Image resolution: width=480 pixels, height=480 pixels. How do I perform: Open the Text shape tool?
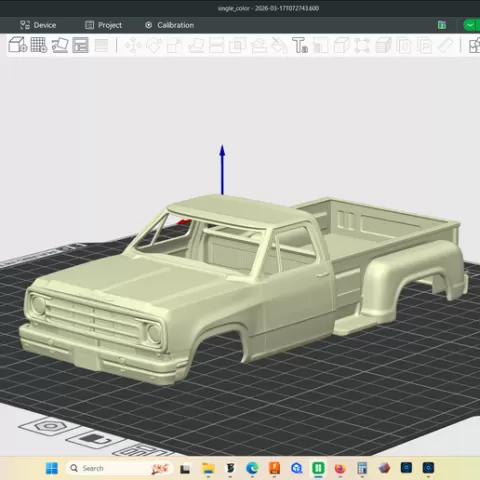pos(300,46)
